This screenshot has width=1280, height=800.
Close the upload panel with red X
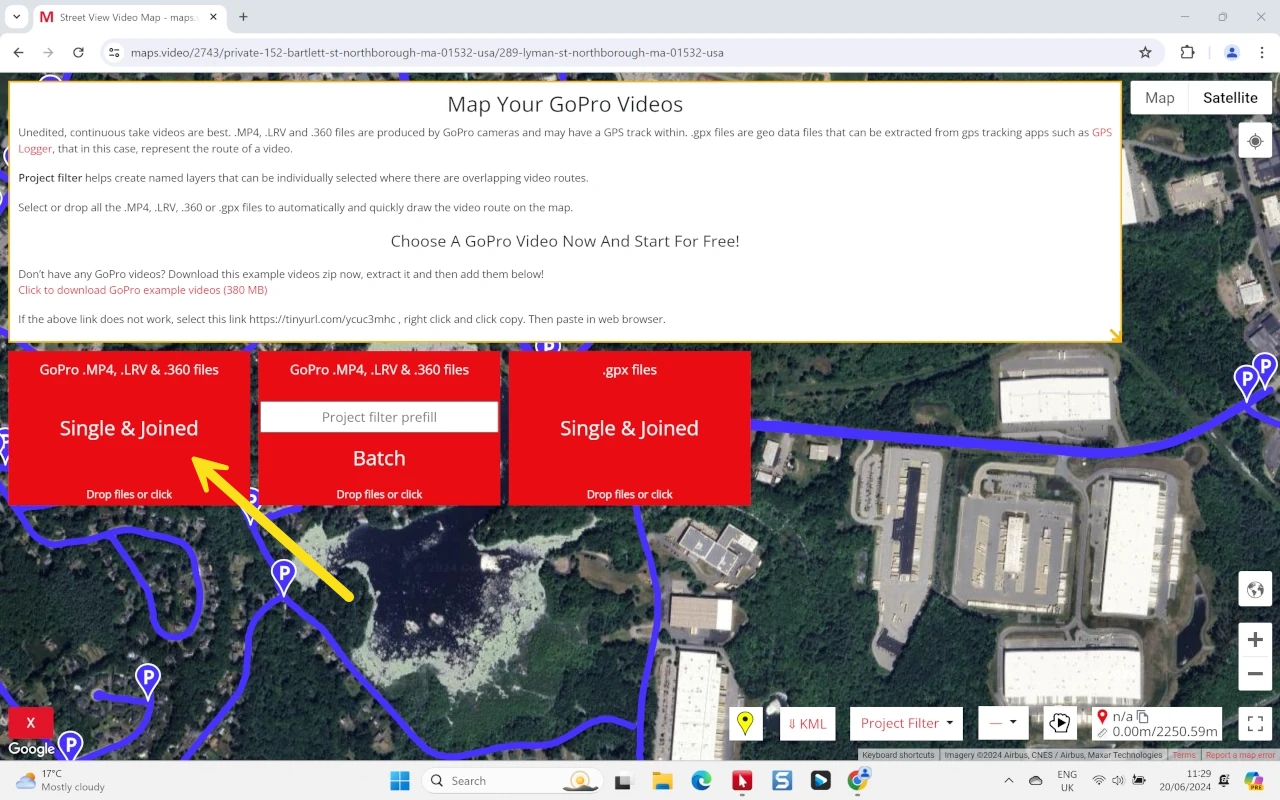[30, 722]
